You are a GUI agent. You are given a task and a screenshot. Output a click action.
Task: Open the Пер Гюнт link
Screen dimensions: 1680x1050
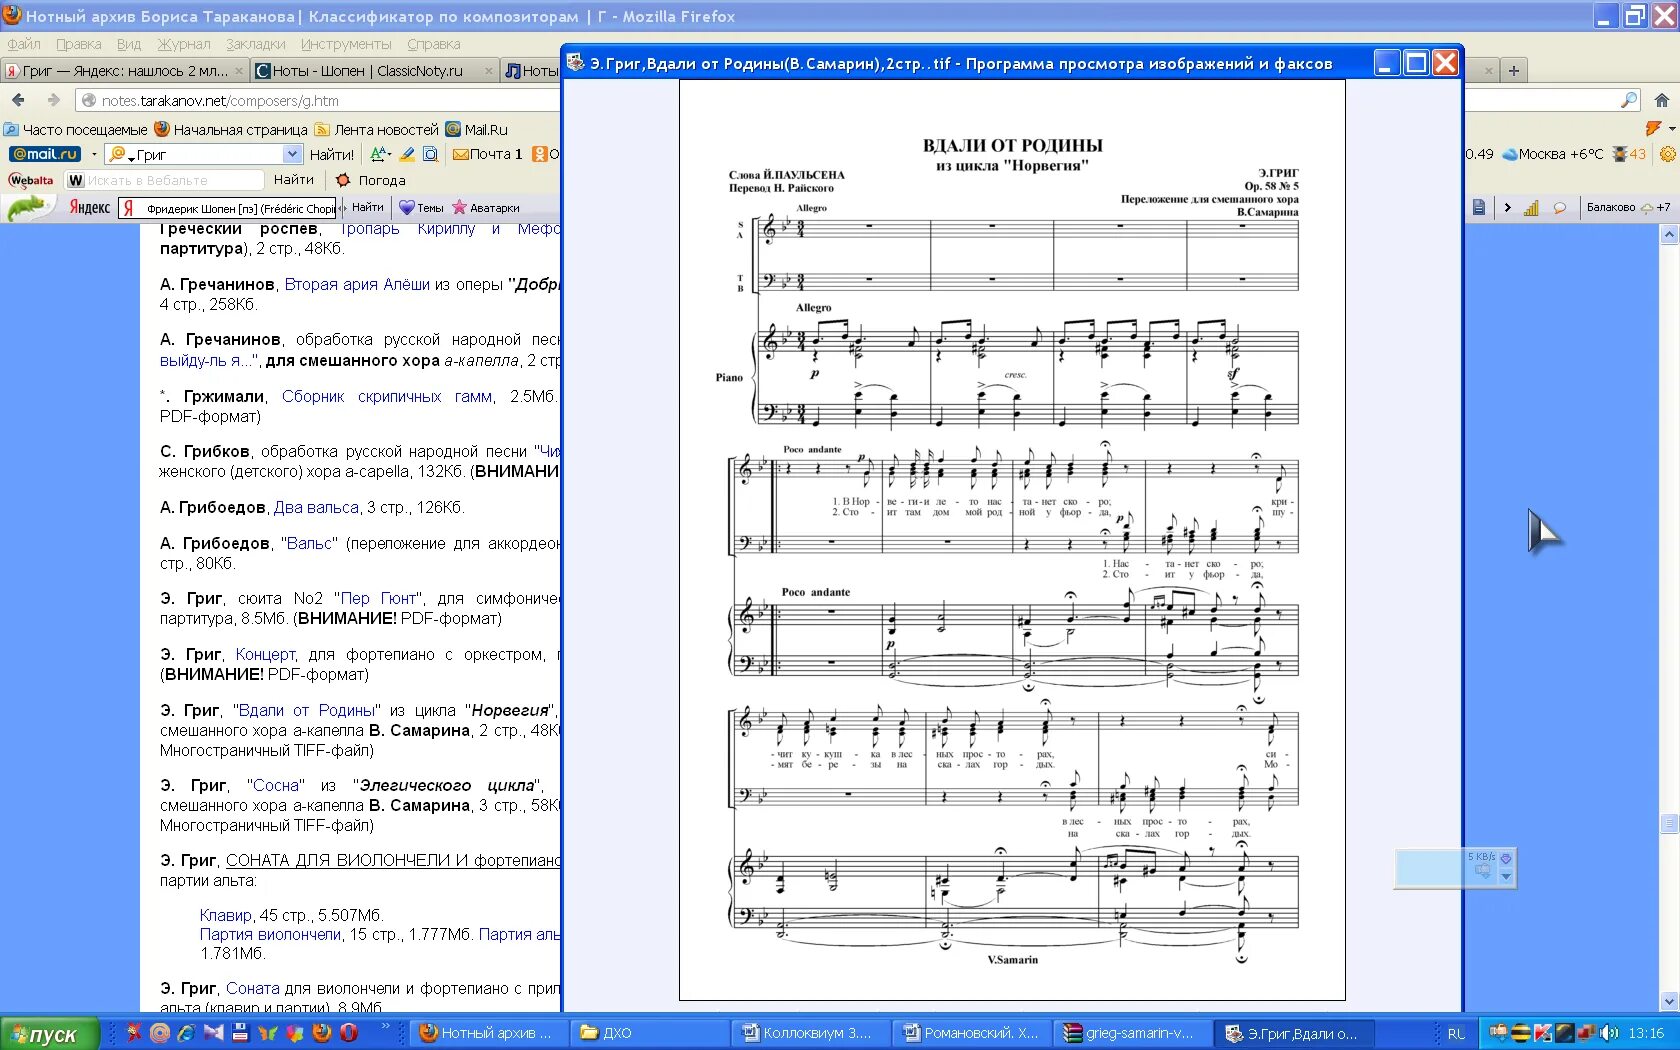(x=378, y=598)
